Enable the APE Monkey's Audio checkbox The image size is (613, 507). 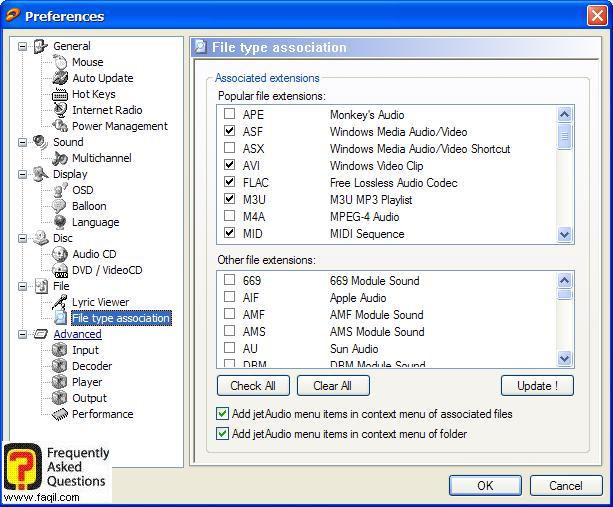(x=230, y=115)
